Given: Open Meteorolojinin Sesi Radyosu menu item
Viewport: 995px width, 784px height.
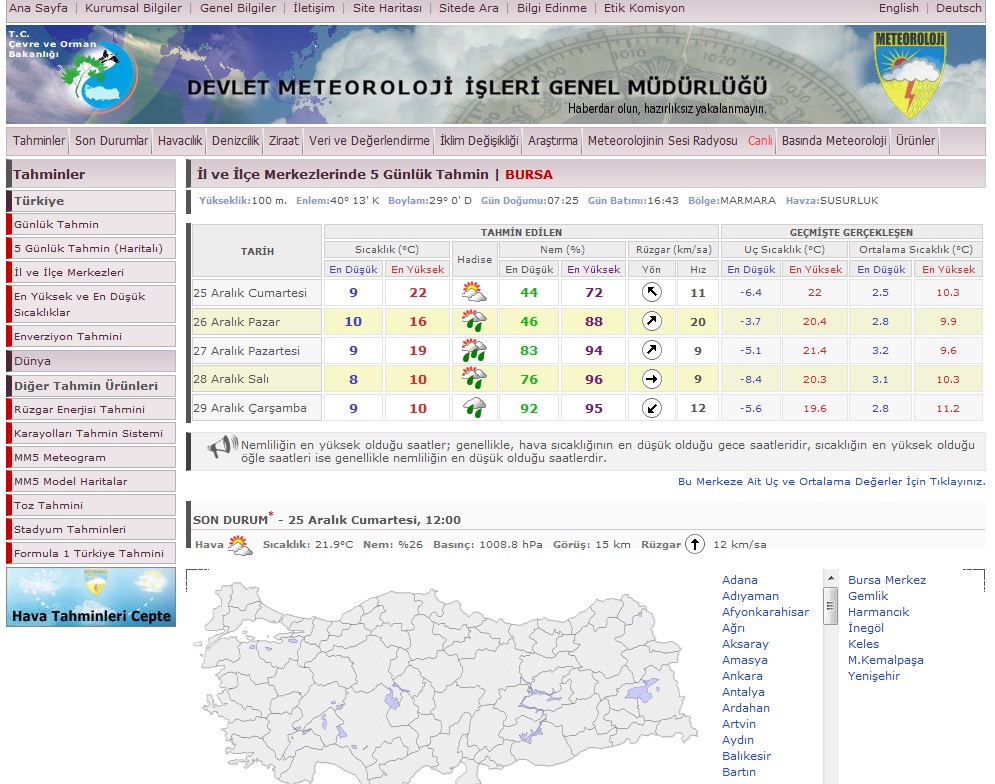Looking at the screenshot, I should pyautogui.click(x=662, y=140).
